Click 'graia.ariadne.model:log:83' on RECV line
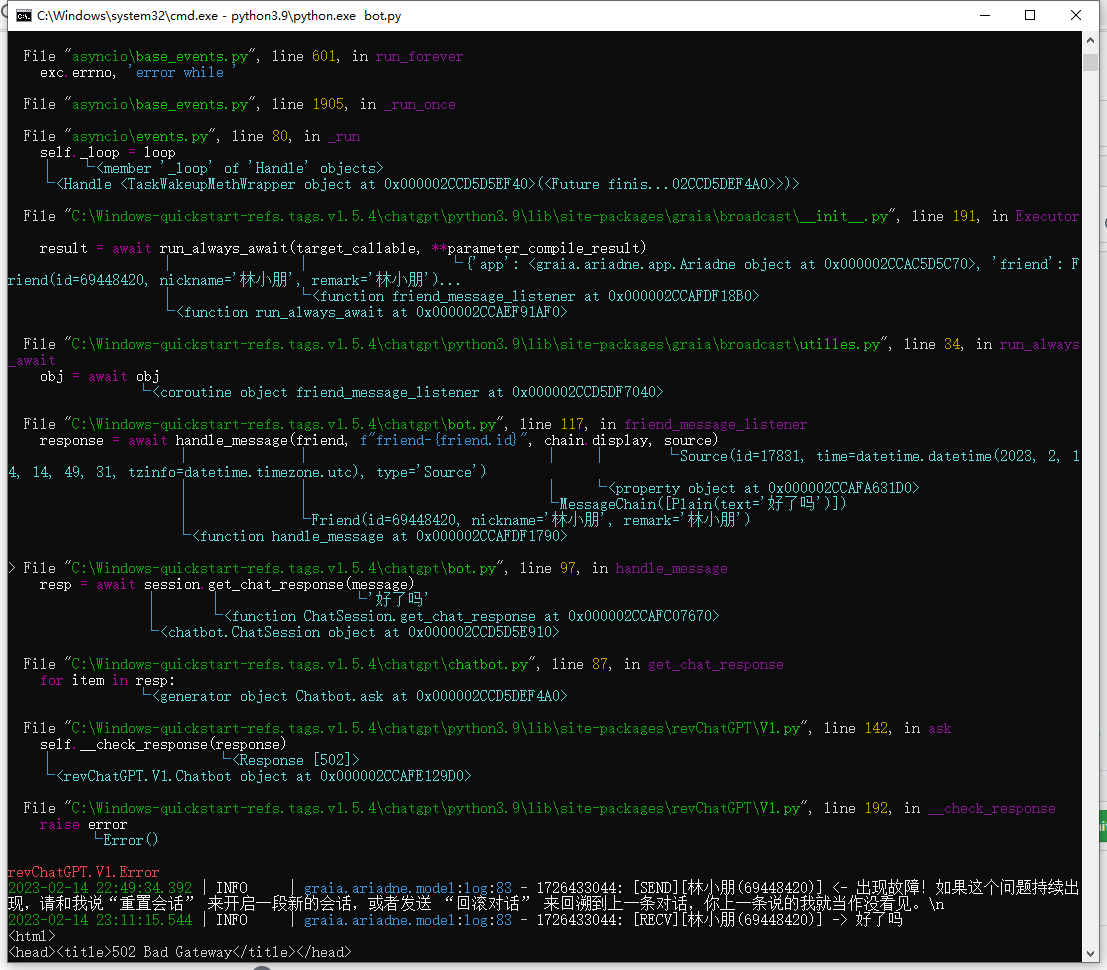 [x=407, y=920]
